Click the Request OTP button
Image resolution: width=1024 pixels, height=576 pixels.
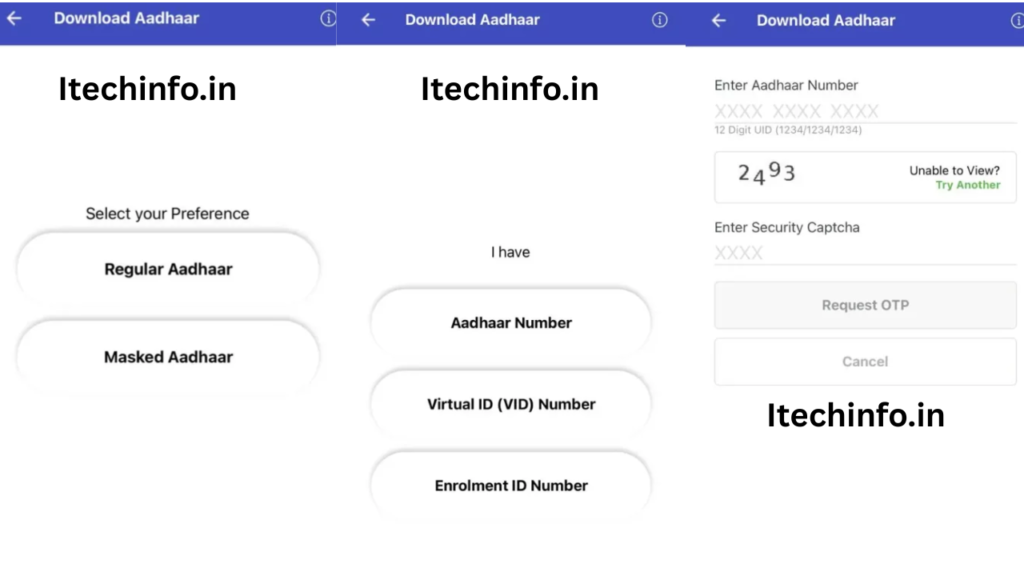865,305
